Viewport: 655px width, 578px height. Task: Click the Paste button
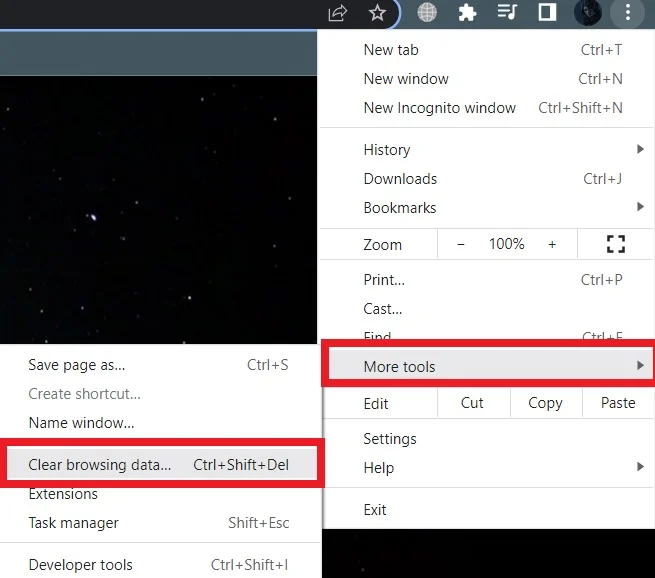coord(618,403)
